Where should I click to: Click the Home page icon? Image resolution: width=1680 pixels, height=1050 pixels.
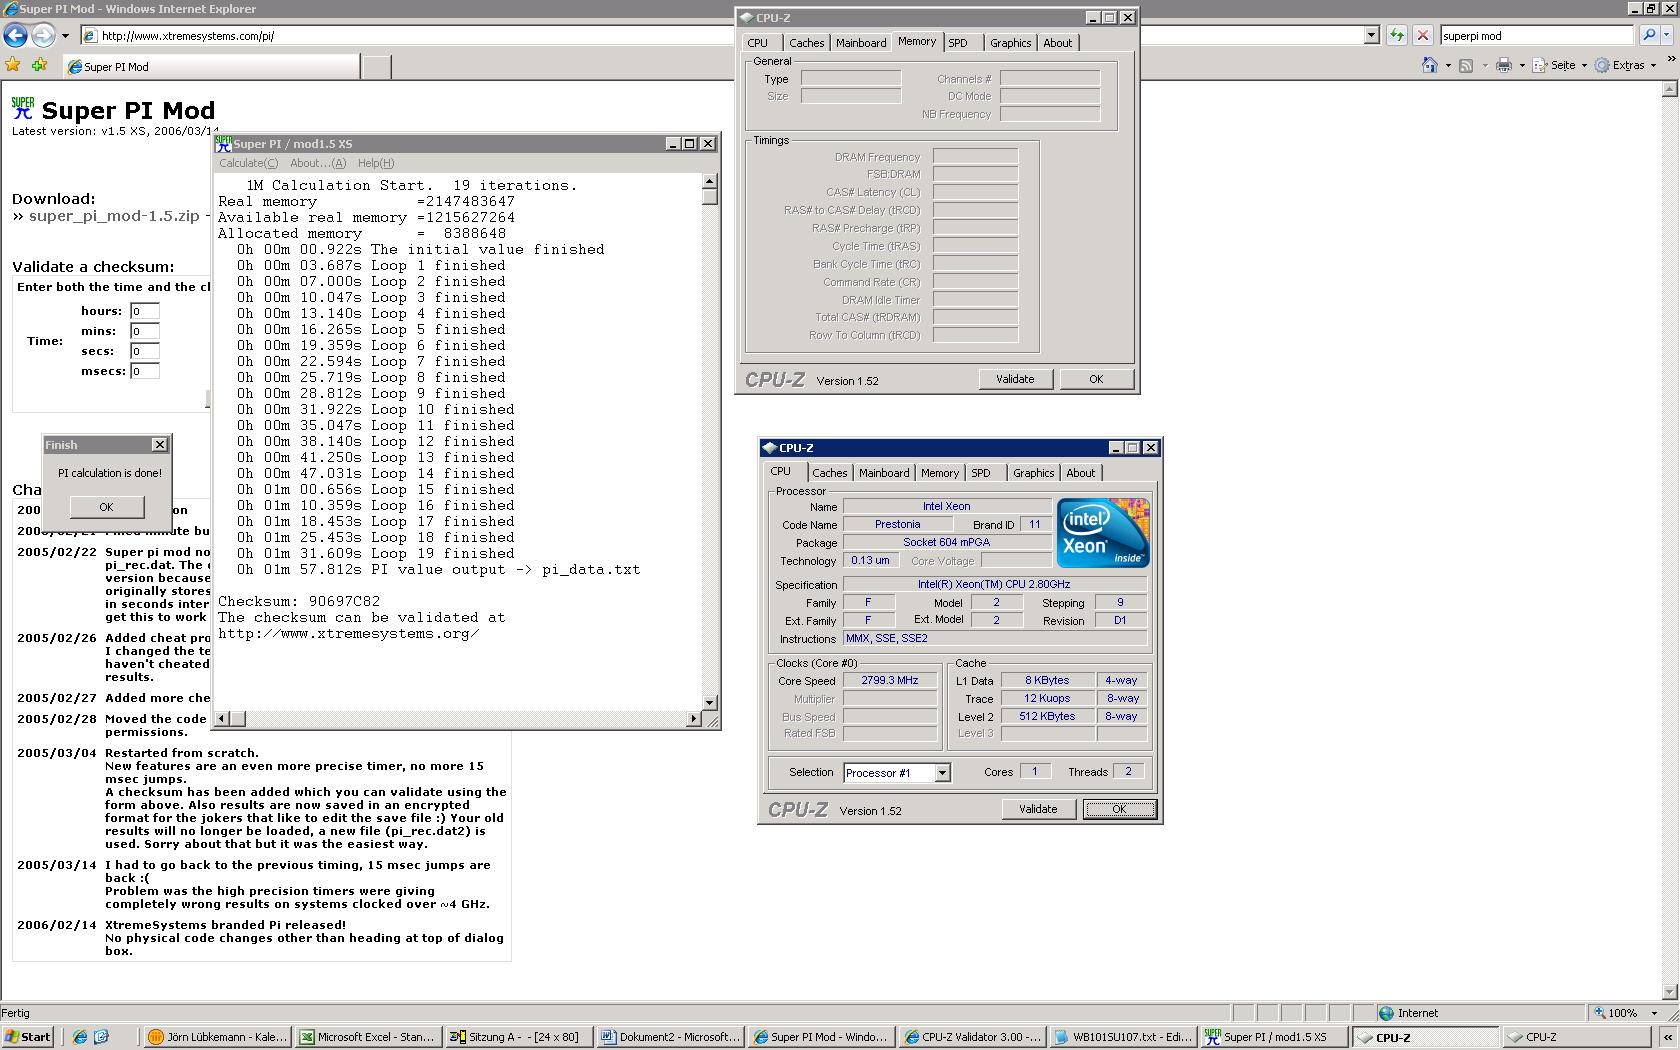(x=1430, y=65)
